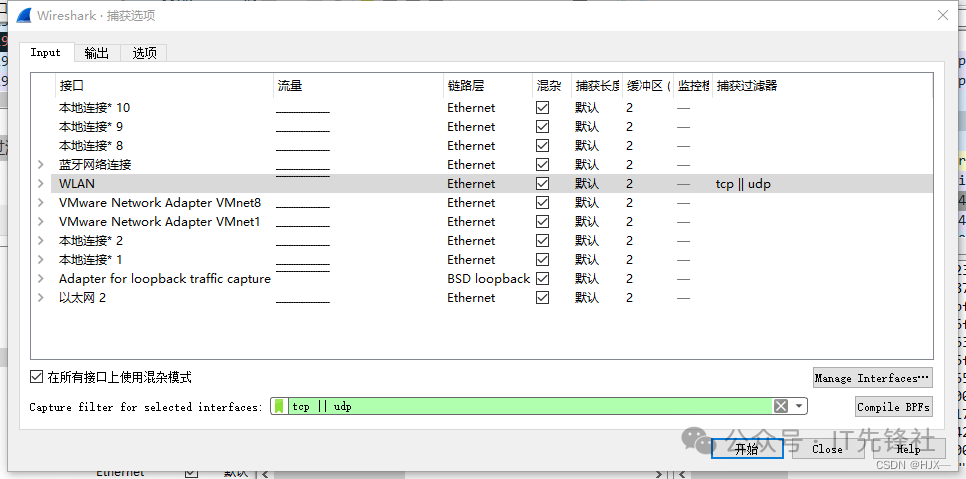Switch to the 输出 tab
This screenshot has width=966, height=479.
click(97, 53)
